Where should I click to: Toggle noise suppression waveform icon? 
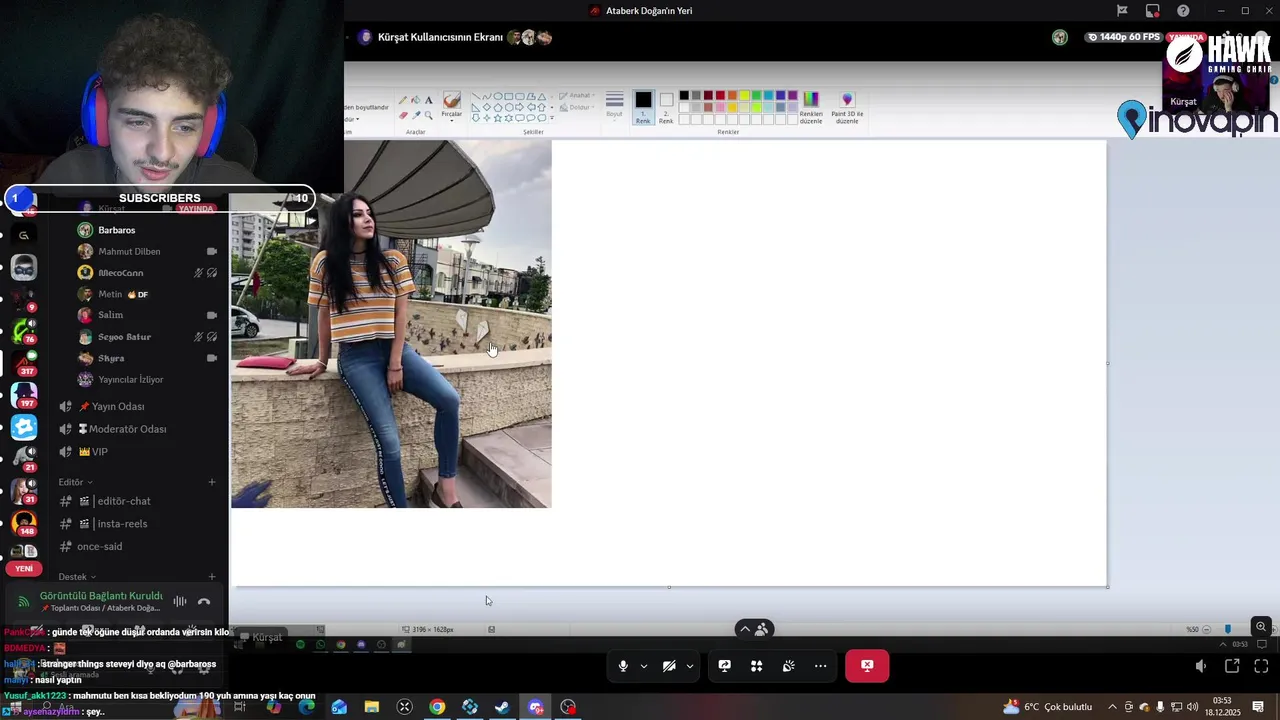click(180, 601)
